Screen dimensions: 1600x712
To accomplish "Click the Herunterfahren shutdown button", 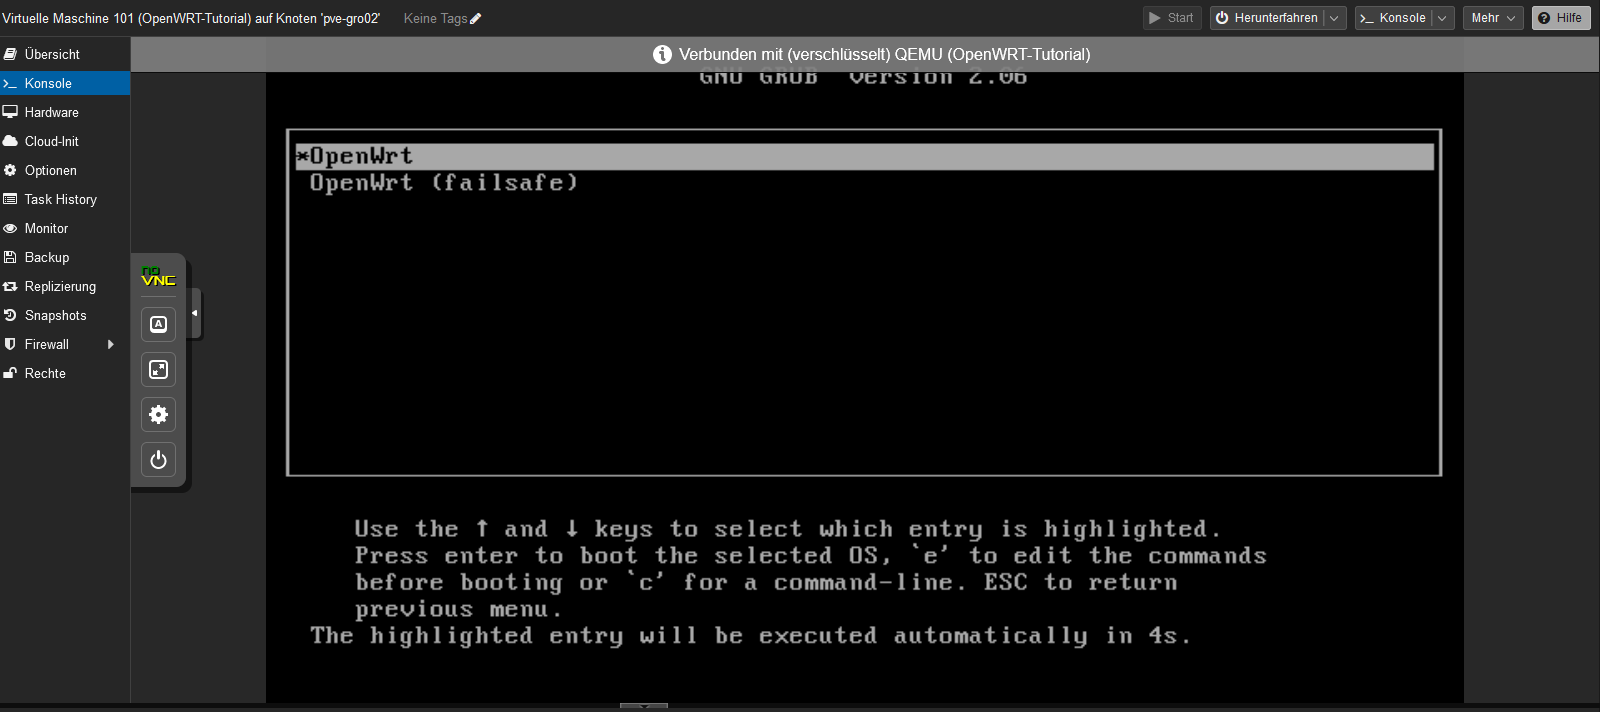I will point(1267,18).
